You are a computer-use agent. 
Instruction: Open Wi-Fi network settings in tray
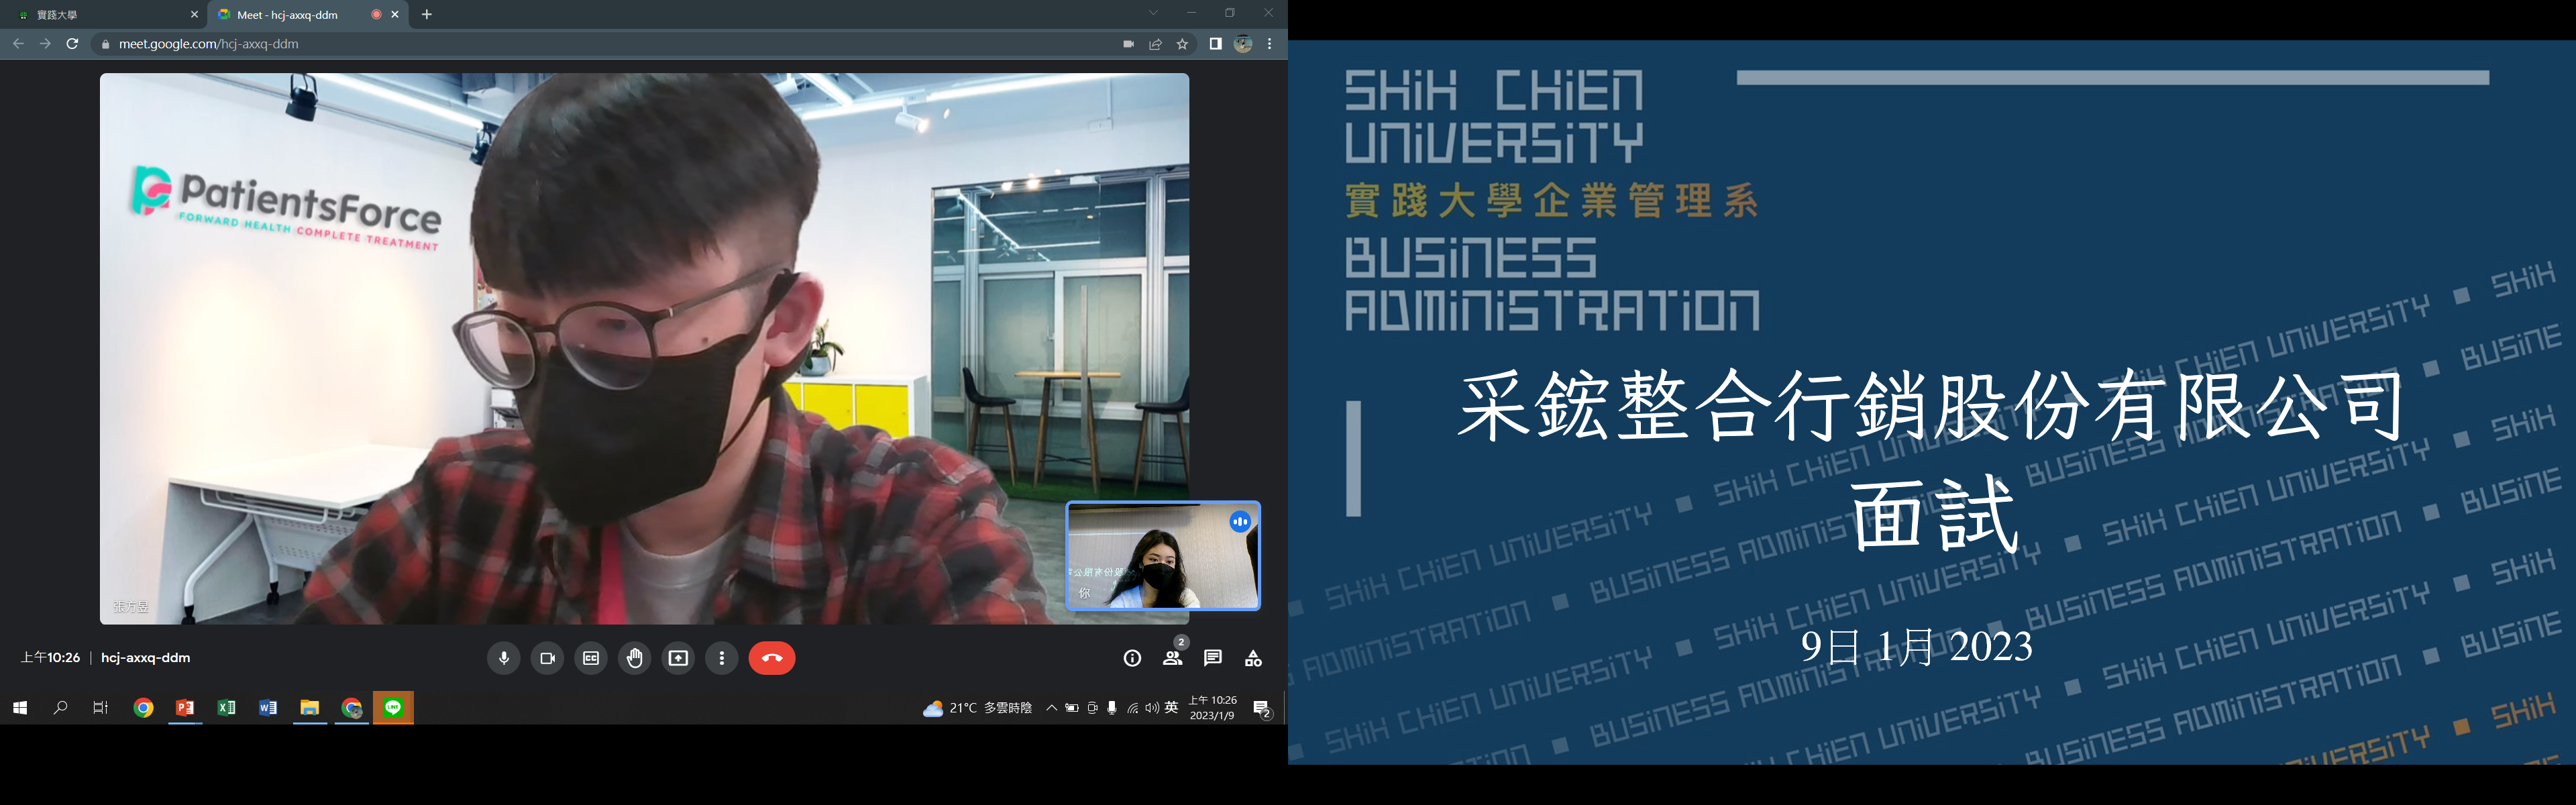coord(1132,708)
